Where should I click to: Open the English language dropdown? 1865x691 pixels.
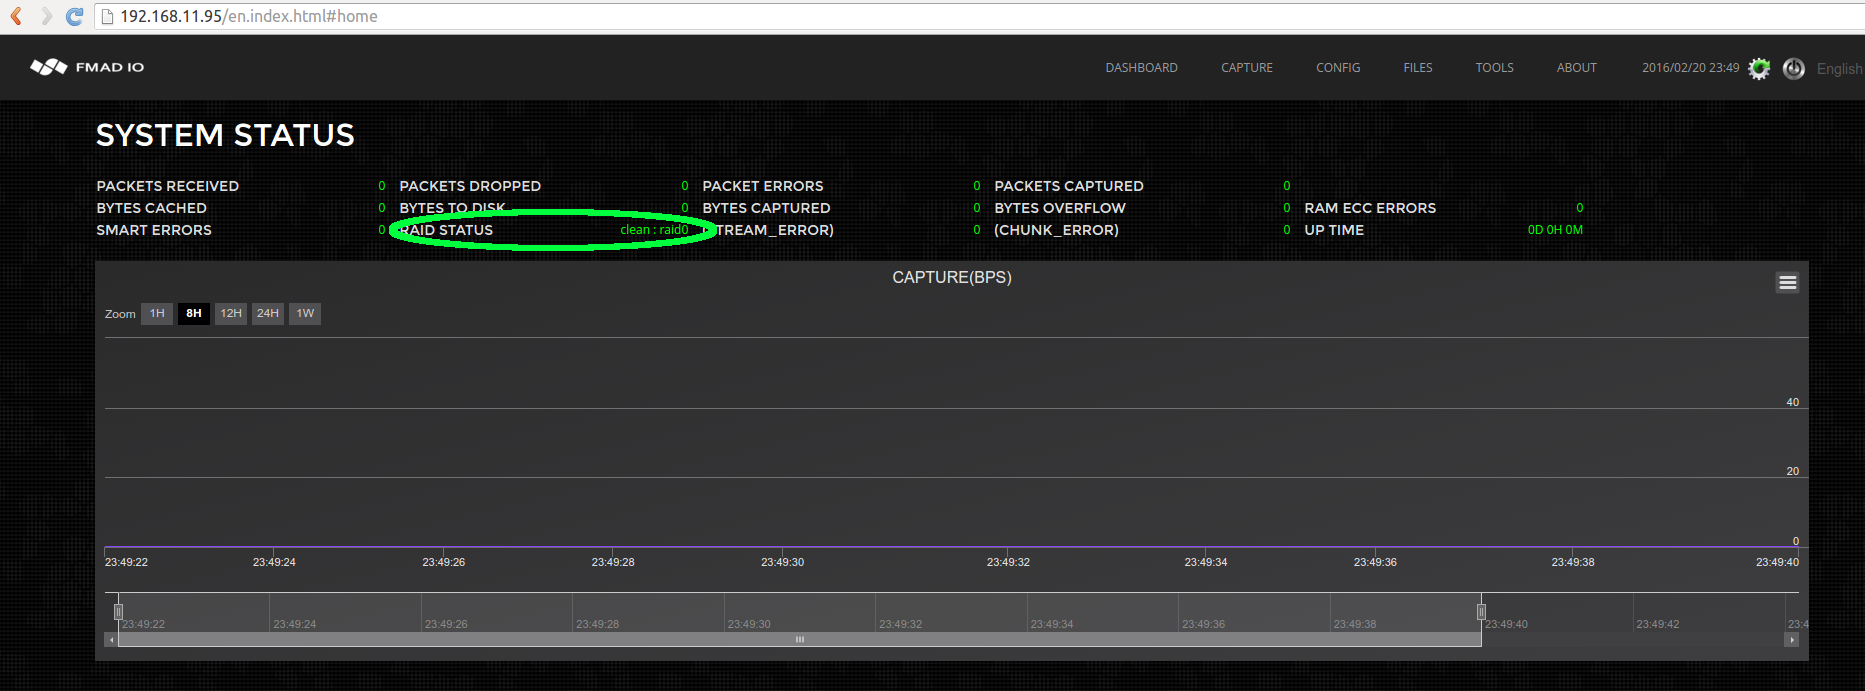1840,68
